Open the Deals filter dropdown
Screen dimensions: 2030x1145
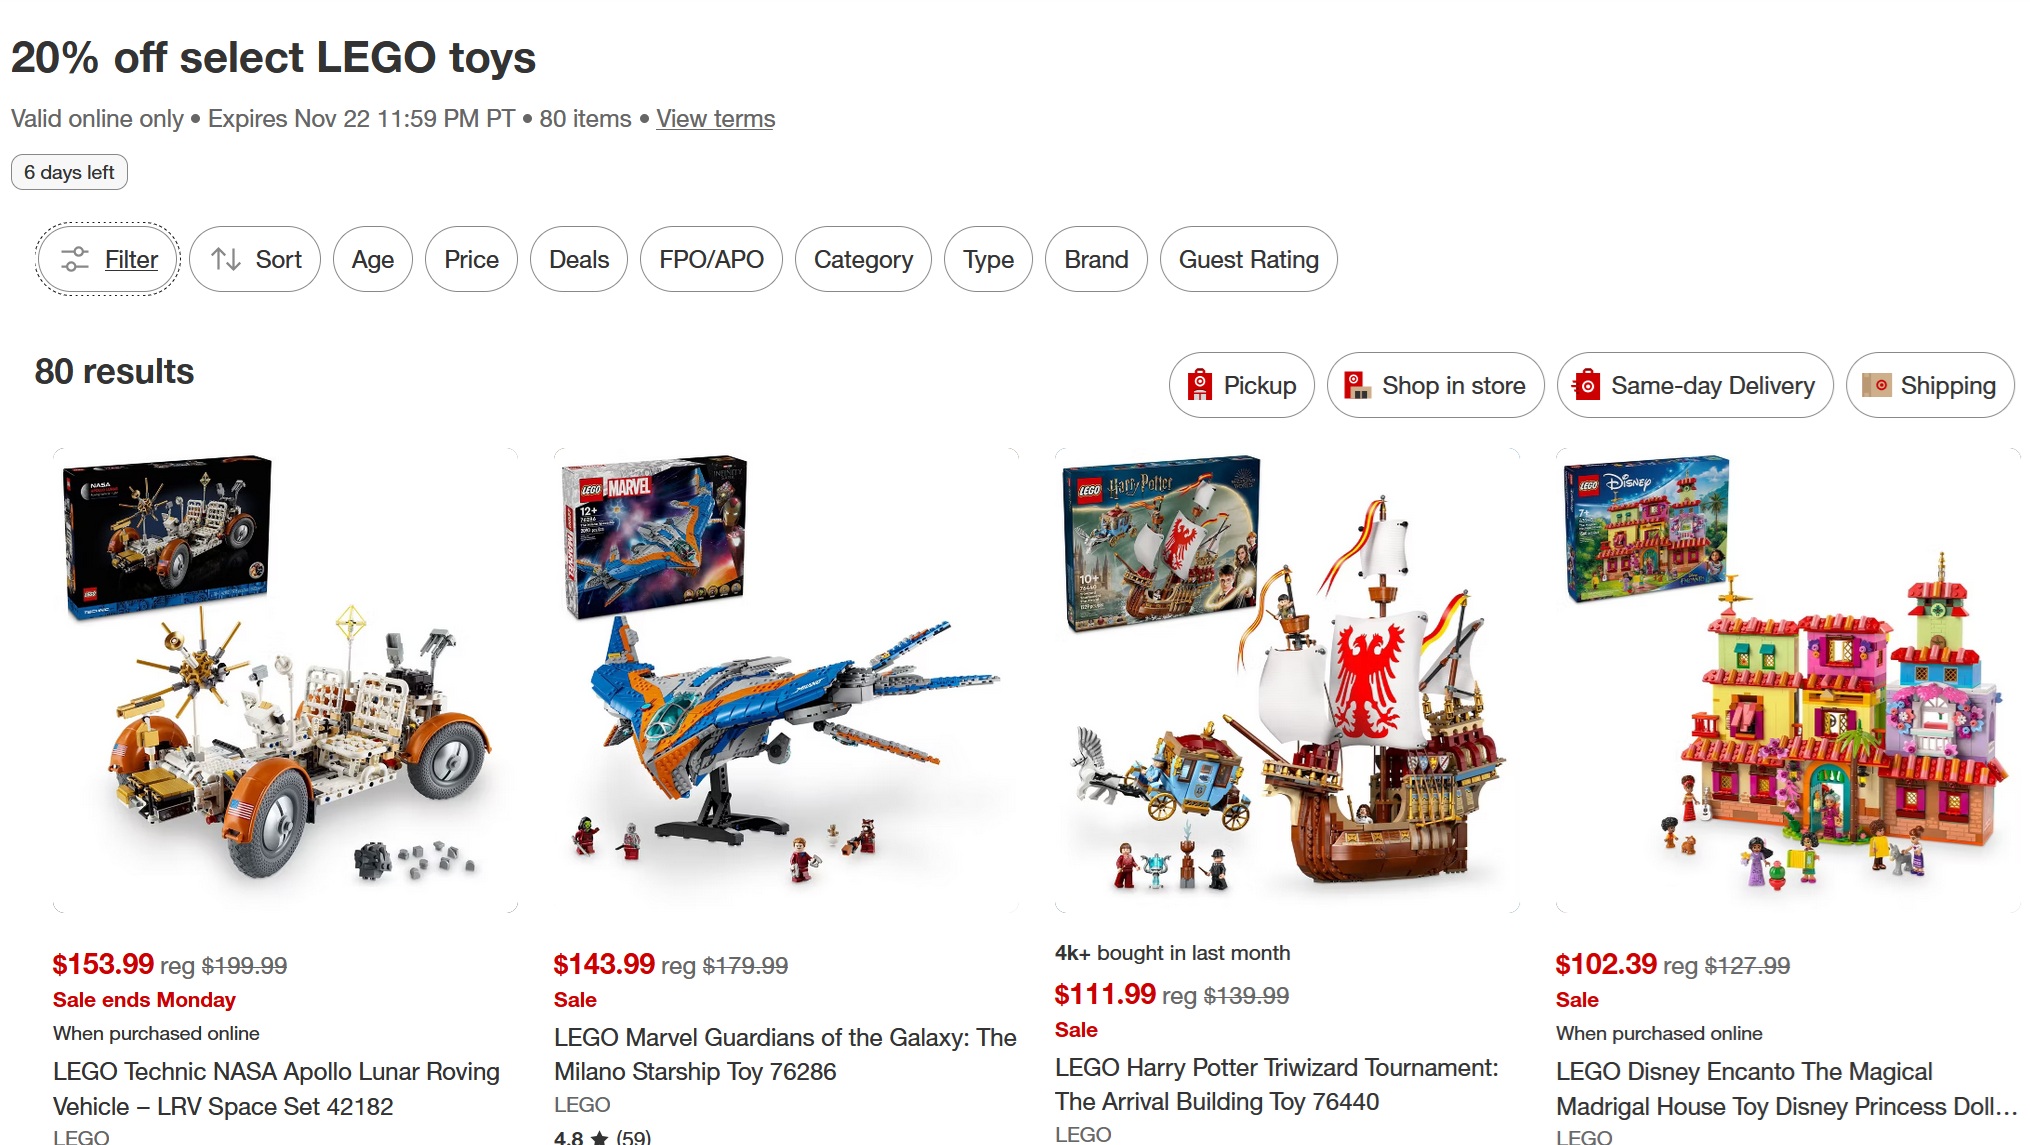pos(579,260)
